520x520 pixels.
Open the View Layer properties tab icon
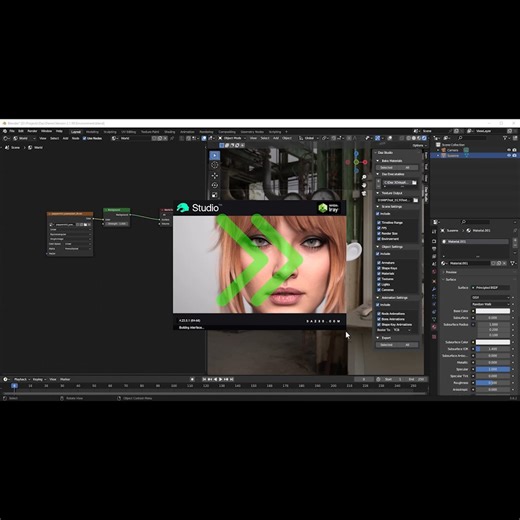(x=434, y=256)
